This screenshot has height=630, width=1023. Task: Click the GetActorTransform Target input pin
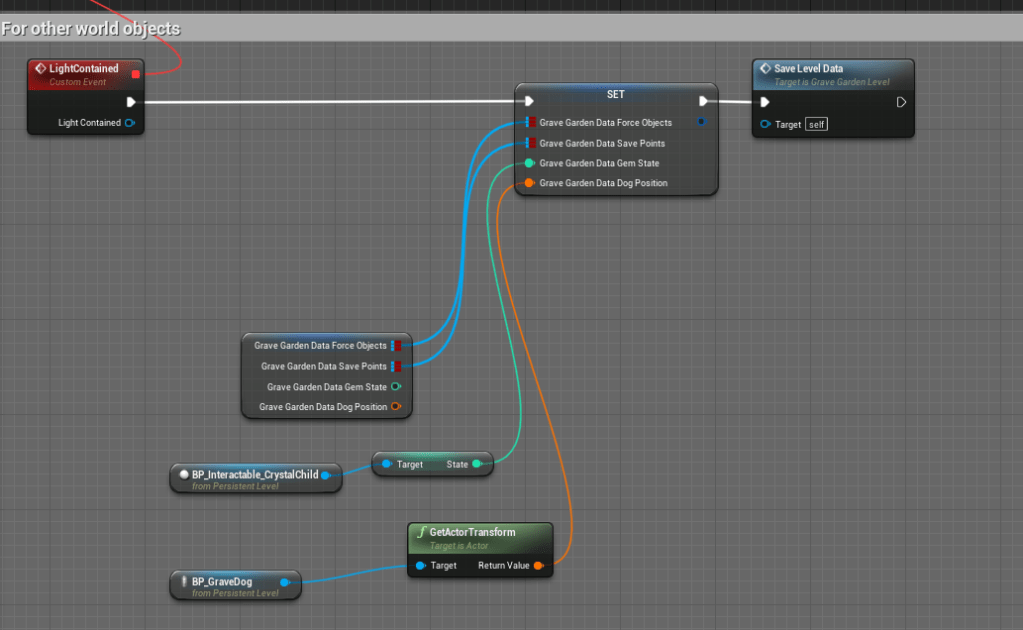(x=420, y=566)
